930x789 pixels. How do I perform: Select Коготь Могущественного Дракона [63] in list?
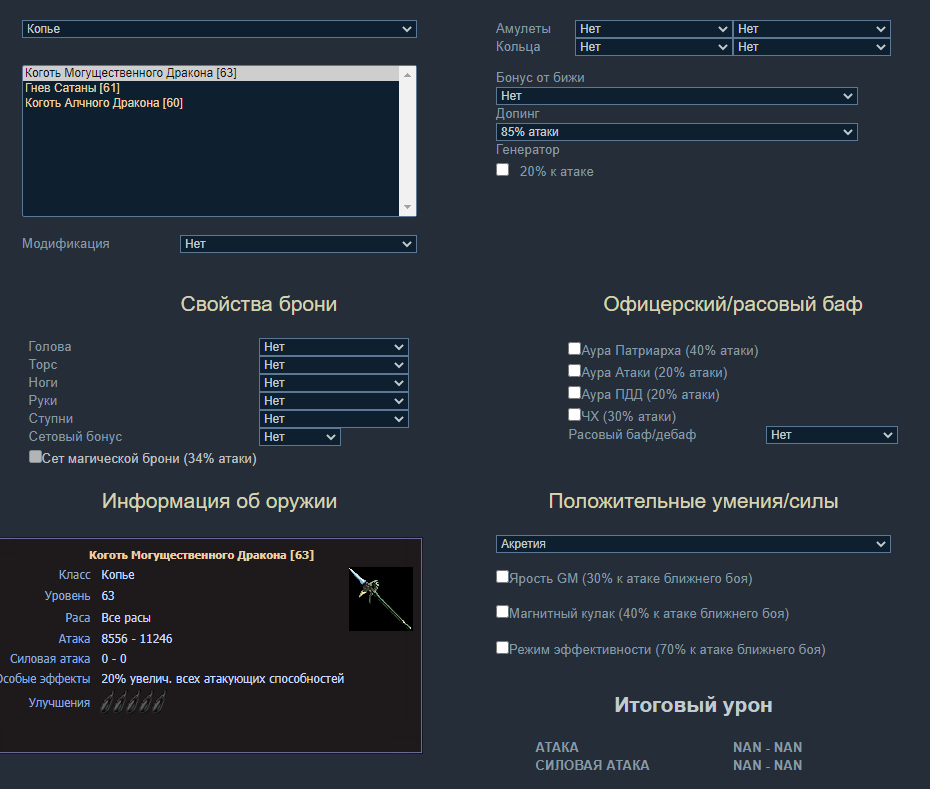[211, 73]
